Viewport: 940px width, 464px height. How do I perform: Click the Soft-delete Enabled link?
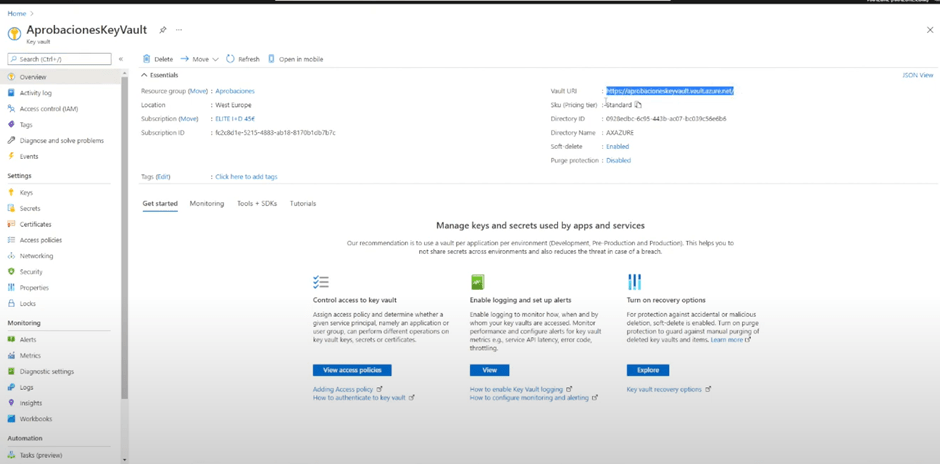[617, 146]
